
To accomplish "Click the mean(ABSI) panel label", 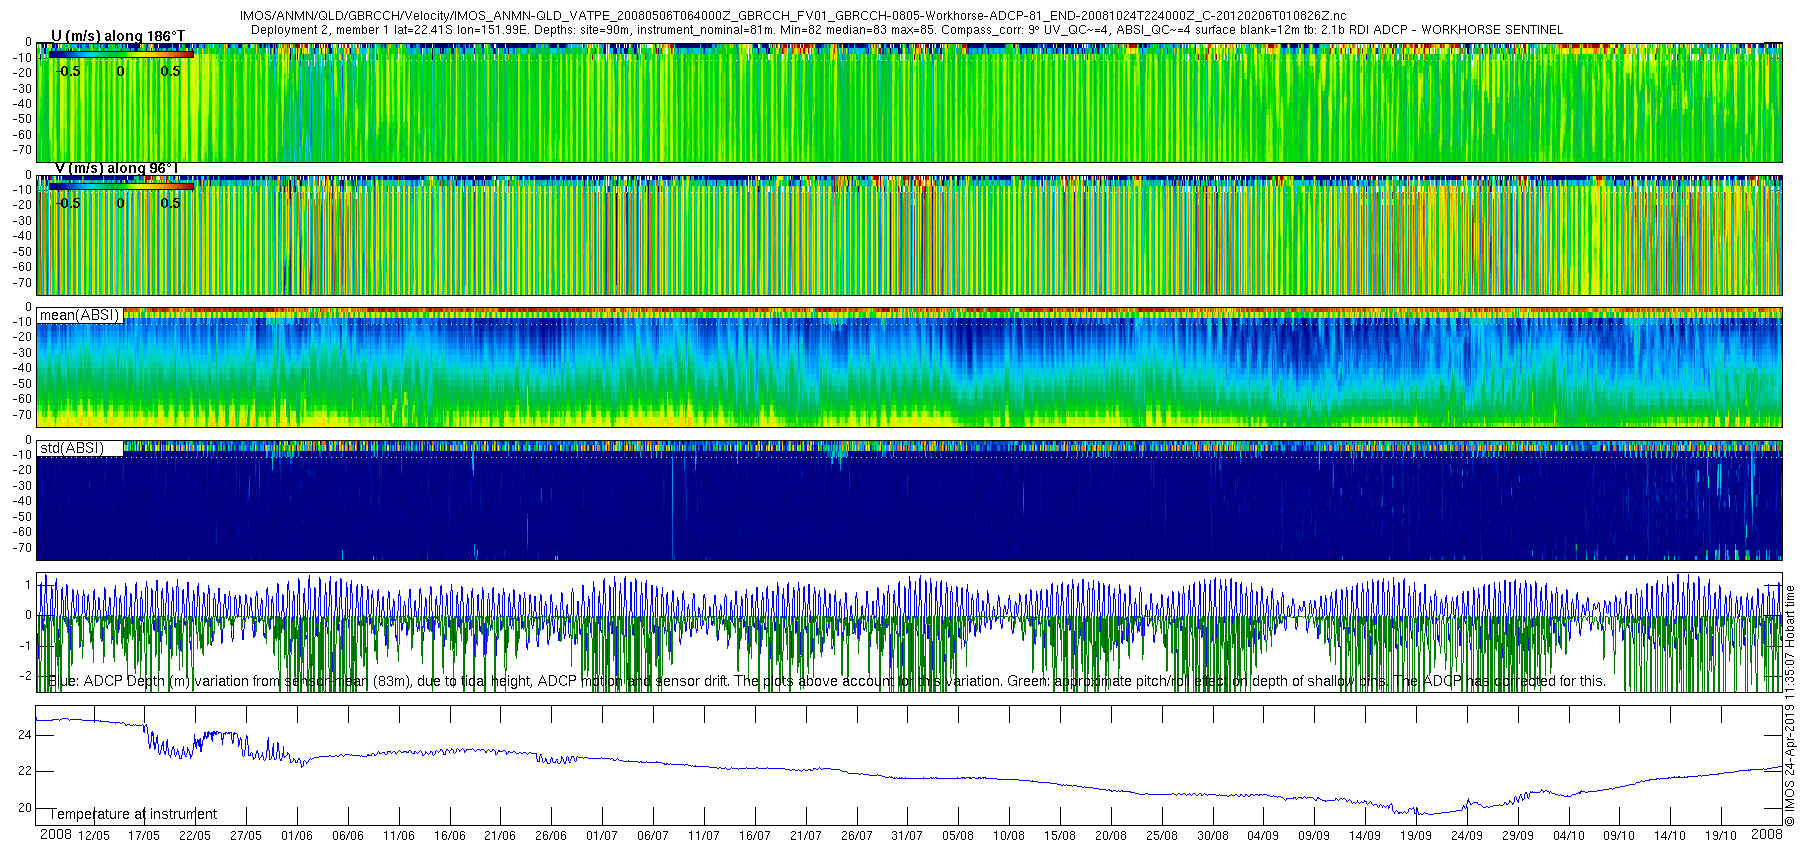I will 79,315.
